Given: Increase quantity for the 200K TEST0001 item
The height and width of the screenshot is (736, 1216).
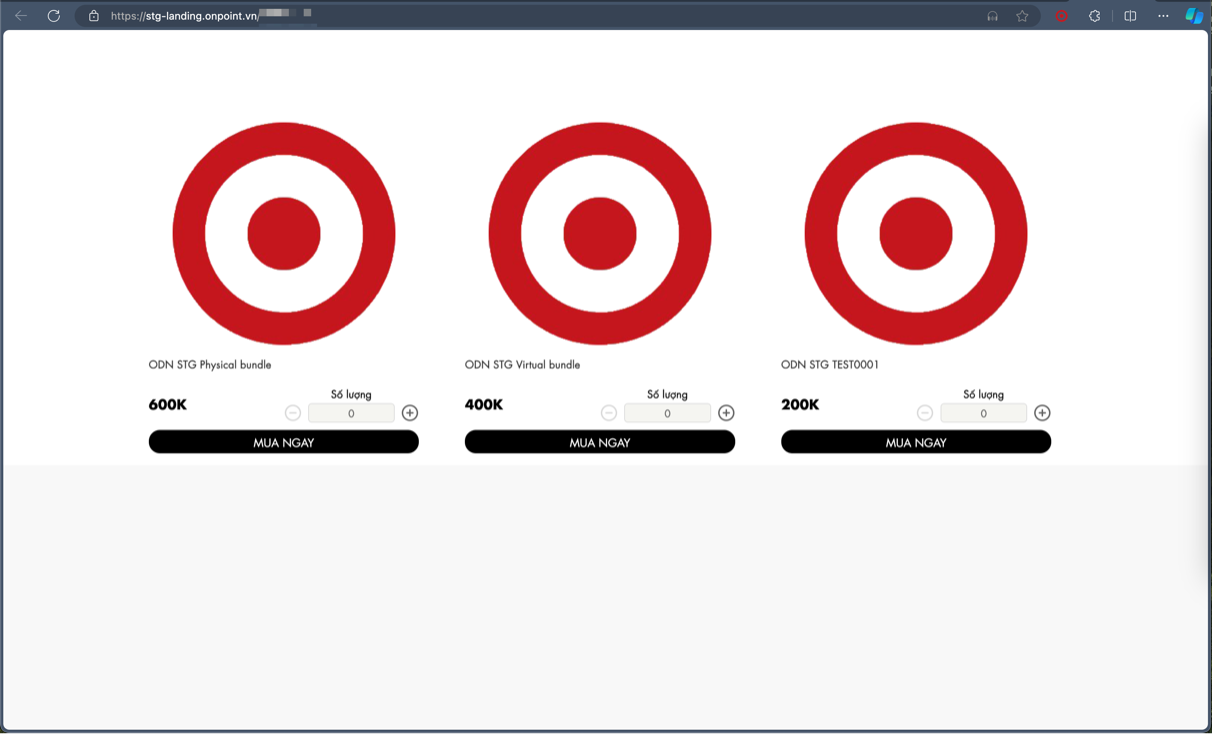Looking at the screenshot, I should click(x=1042, y=413).
